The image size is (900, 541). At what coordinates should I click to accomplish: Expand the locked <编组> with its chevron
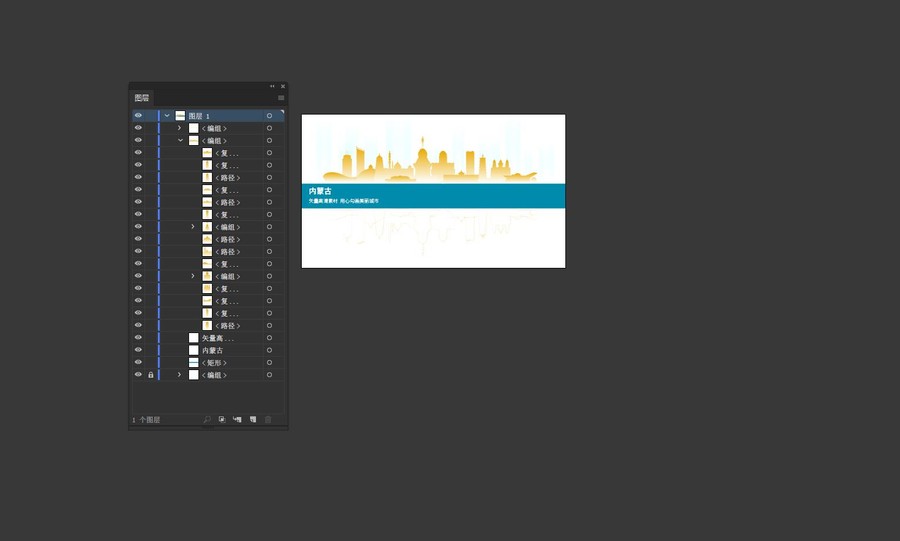[x=179, y=375]
